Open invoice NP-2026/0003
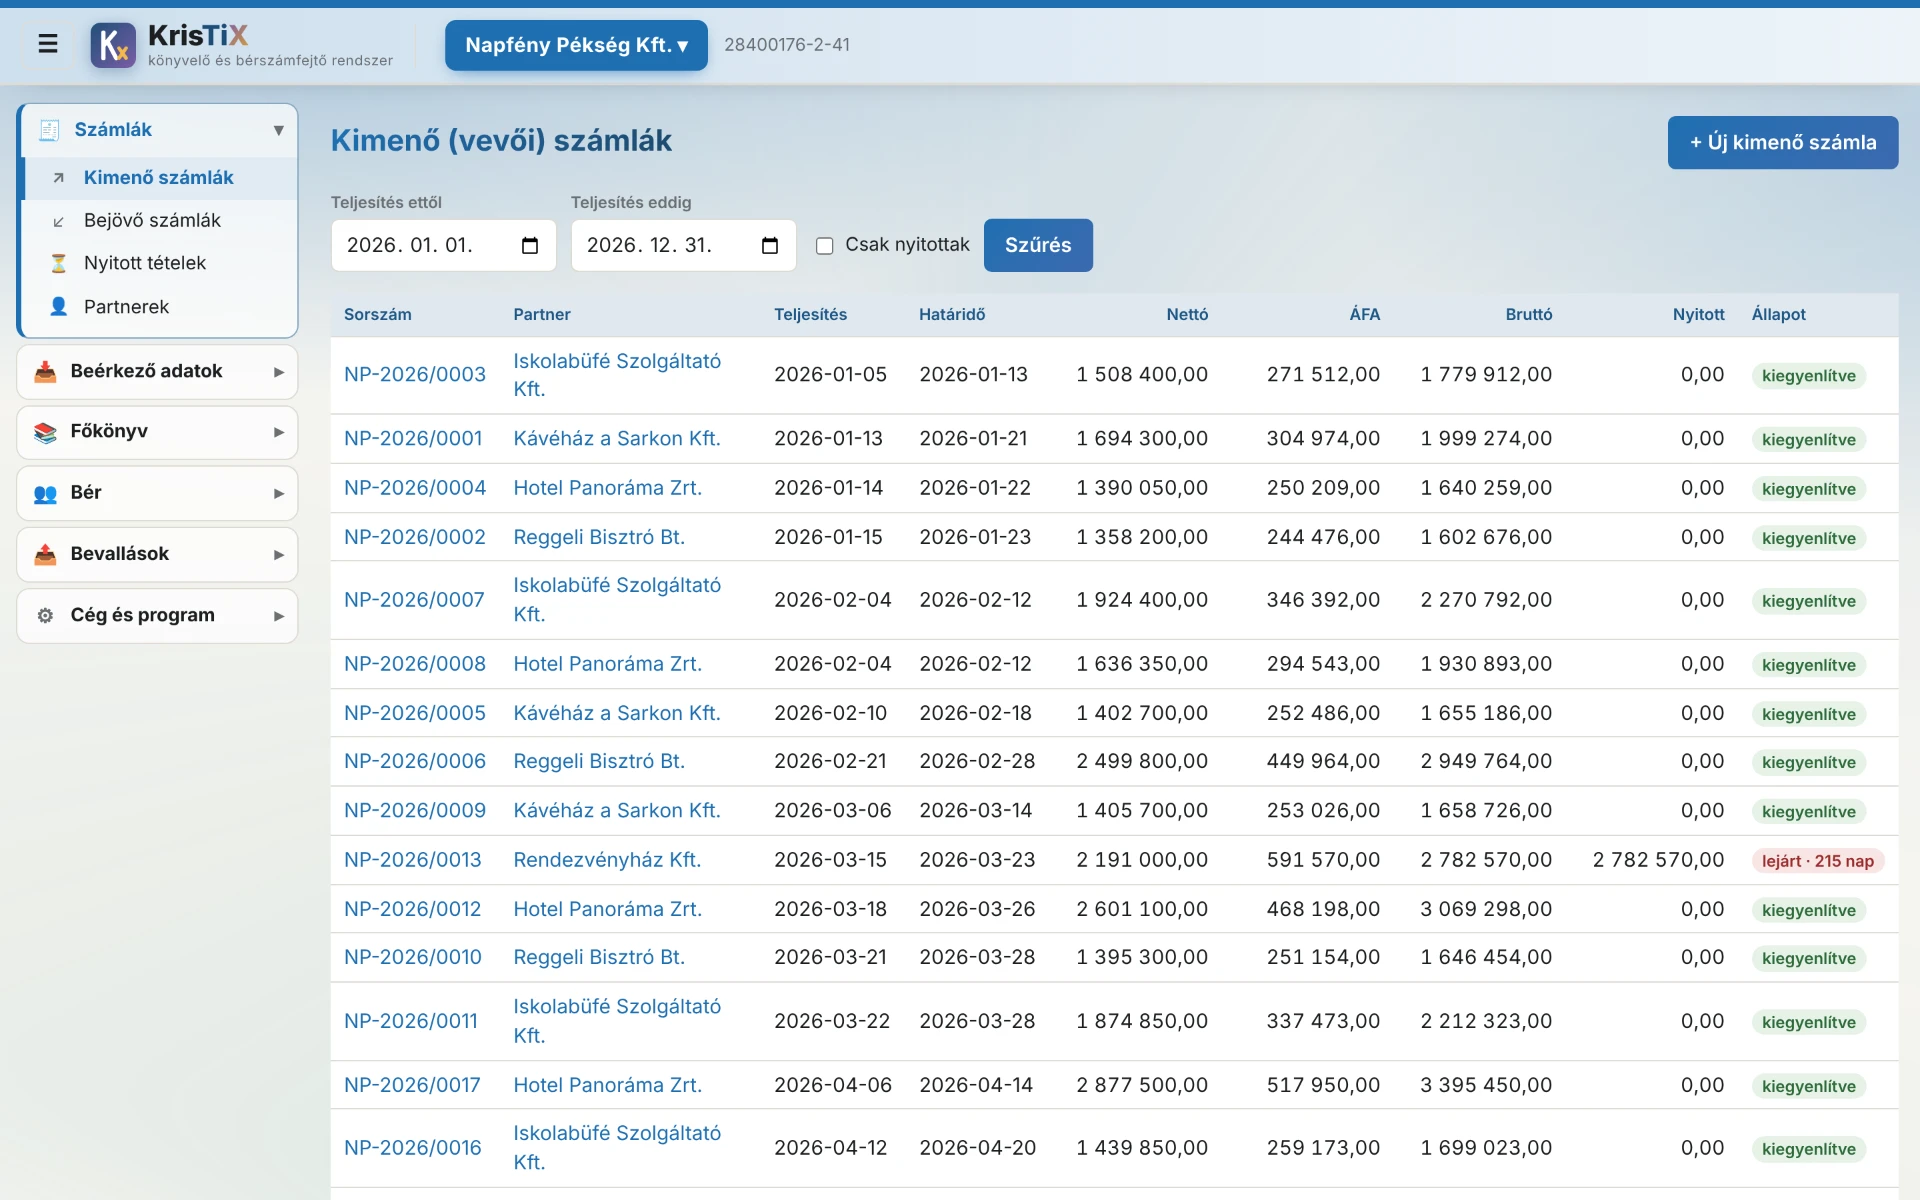This screenshot has width=1920, height=1200. click(414, 375)
